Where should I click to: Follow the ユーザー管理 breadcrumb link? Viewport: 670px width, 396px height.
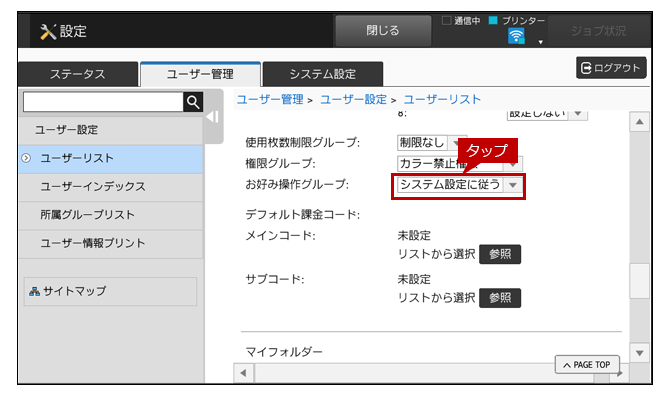(270, 100)
